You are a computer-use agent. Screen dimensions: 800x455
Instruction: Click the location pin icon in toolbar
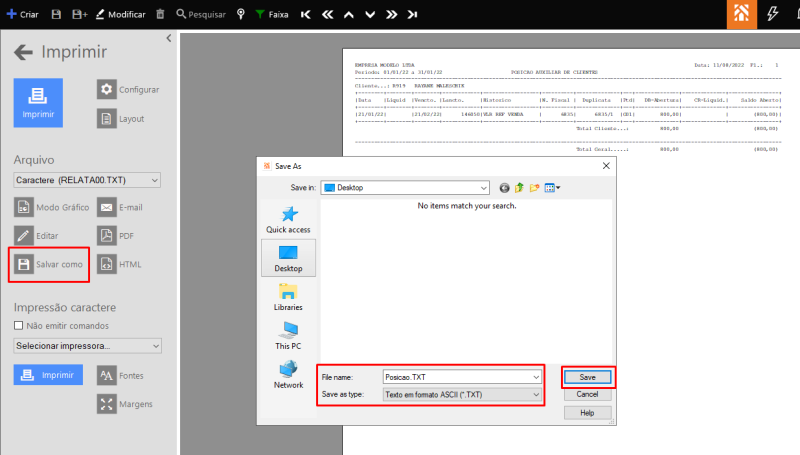(x=241, y=14)
